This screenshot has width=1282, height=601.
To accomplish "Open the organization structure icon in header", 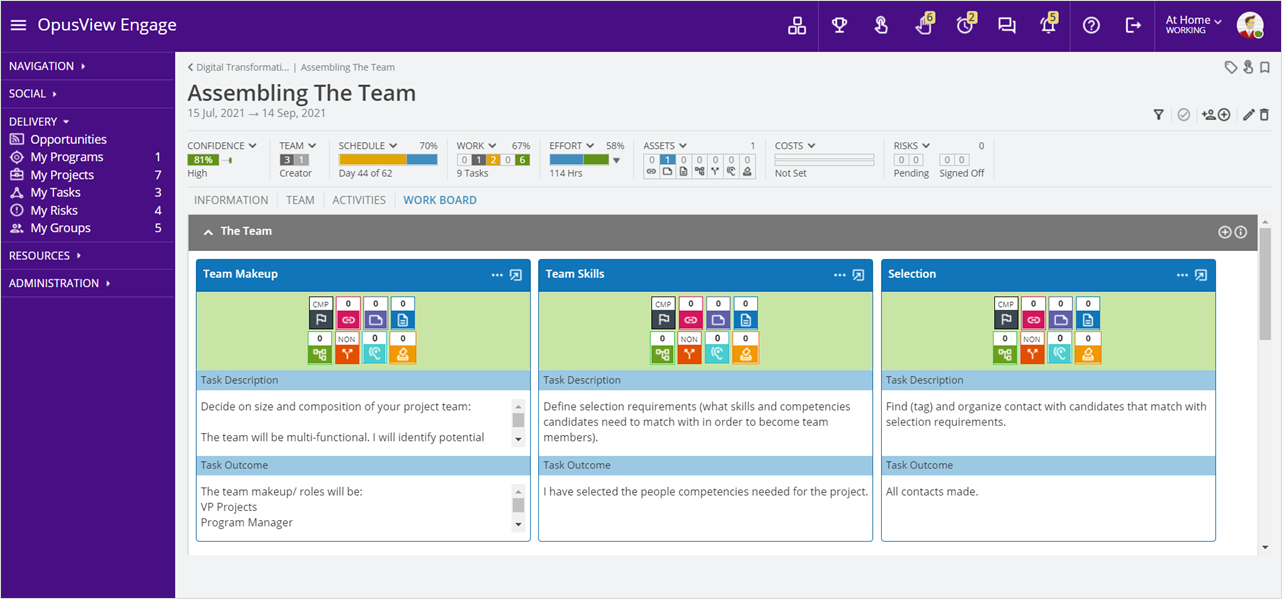I will 797,26.
